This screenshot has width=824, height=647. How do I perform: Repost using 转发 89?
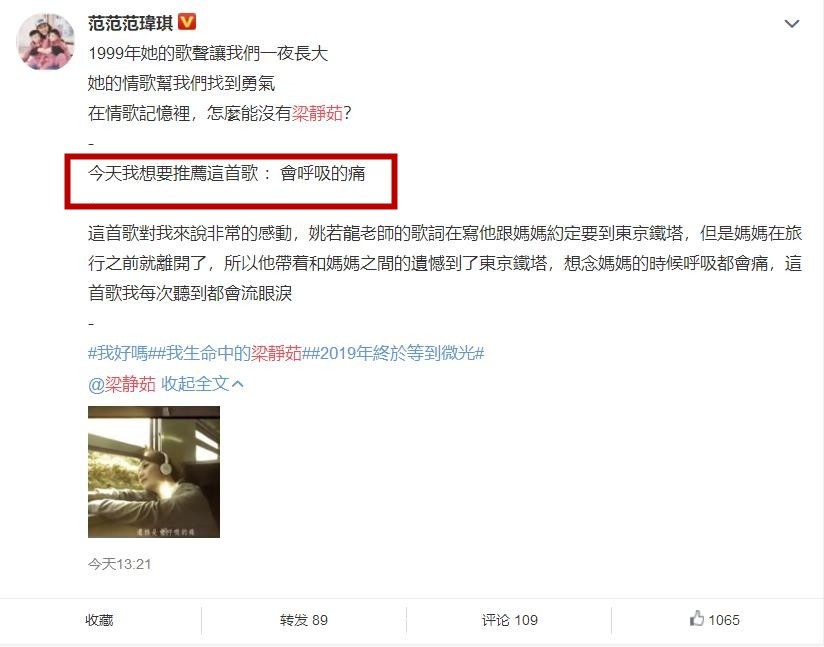(304, 620)
